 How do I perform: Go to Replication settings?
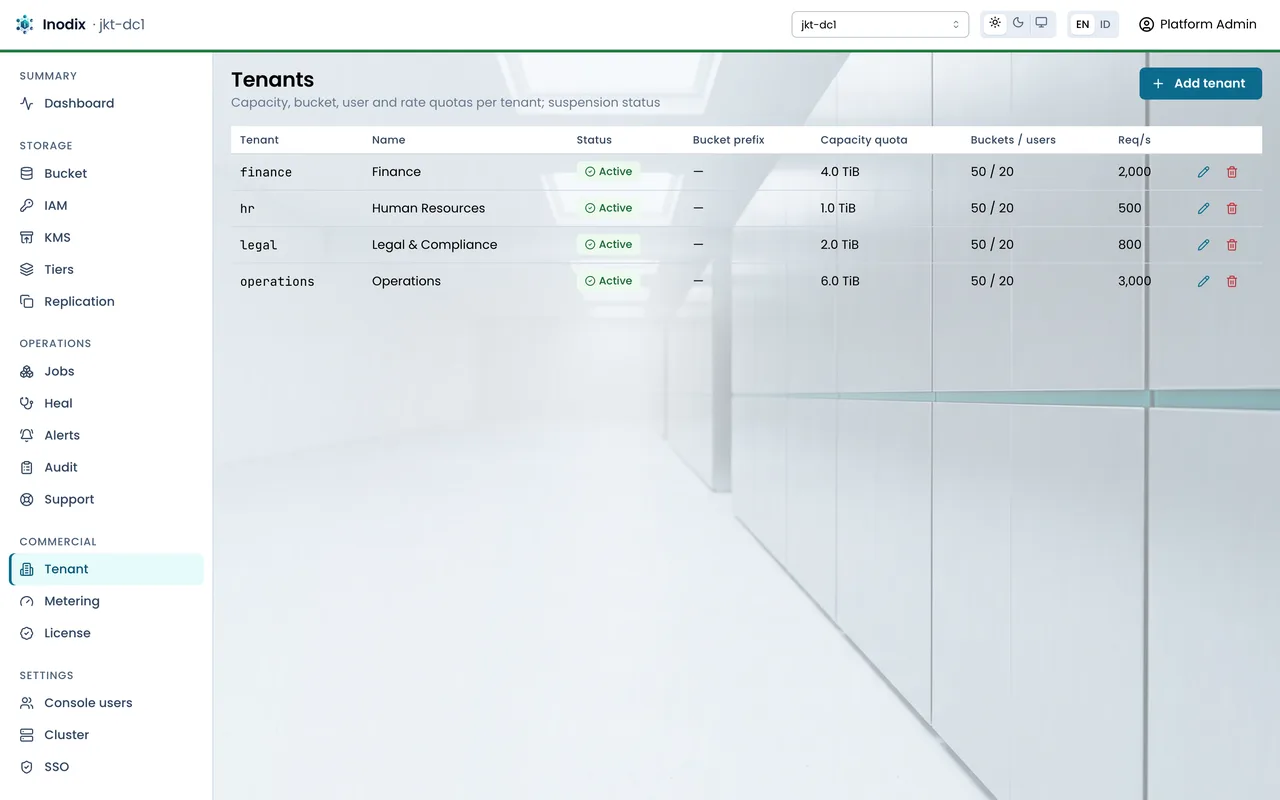[106, 301]
